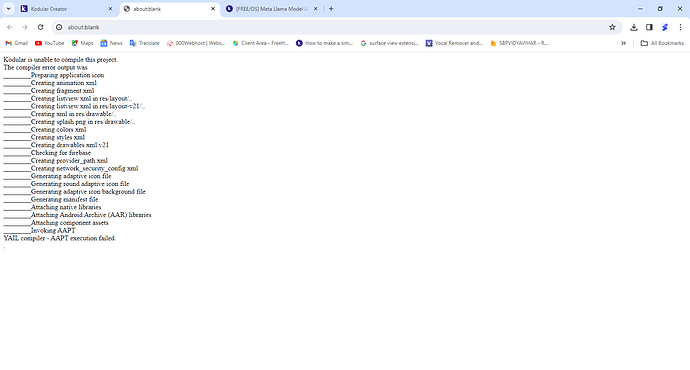Close the Meta Llama Model tab
Viewport: 690px width, 370px height.
[x=316, y=9]
